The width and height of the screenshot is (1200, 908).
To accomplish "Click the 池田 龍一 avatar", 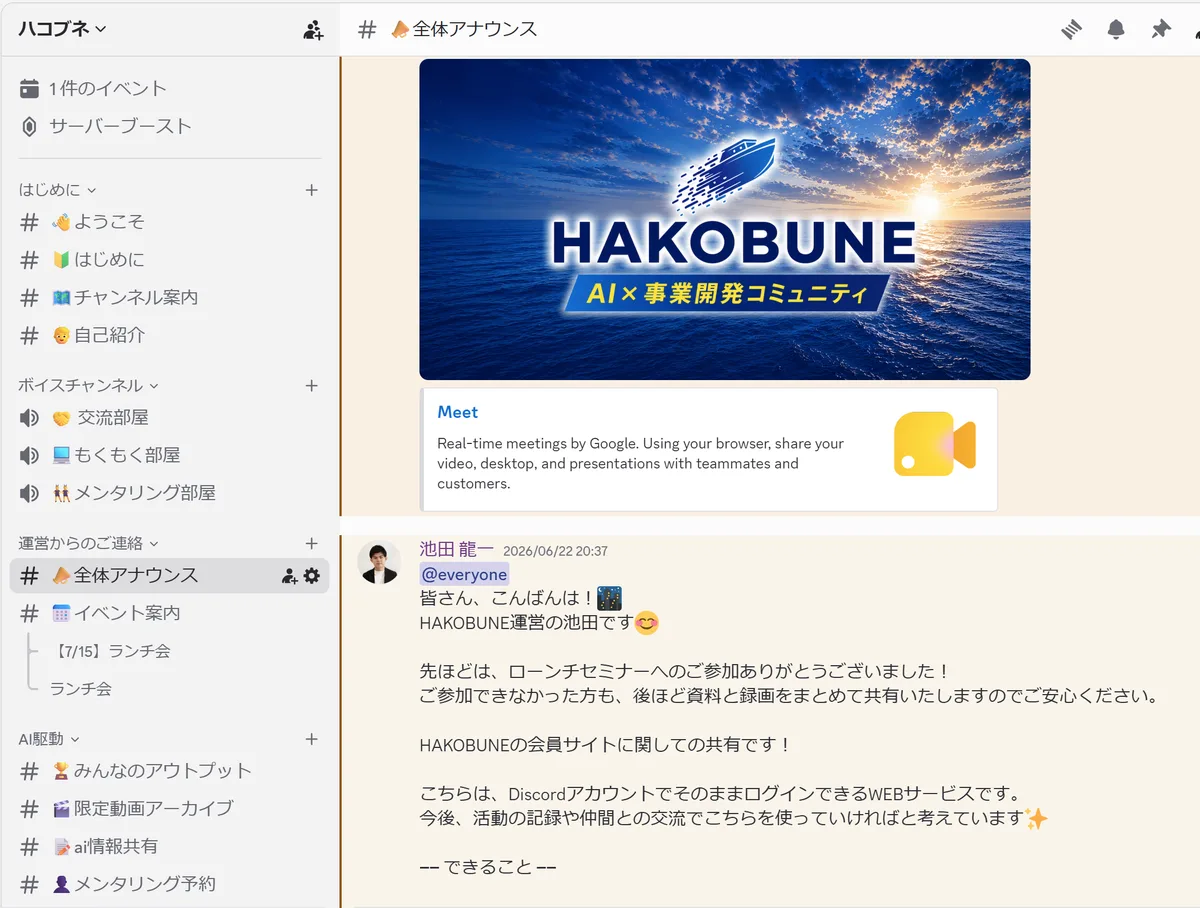I will [x=379, y=563].
